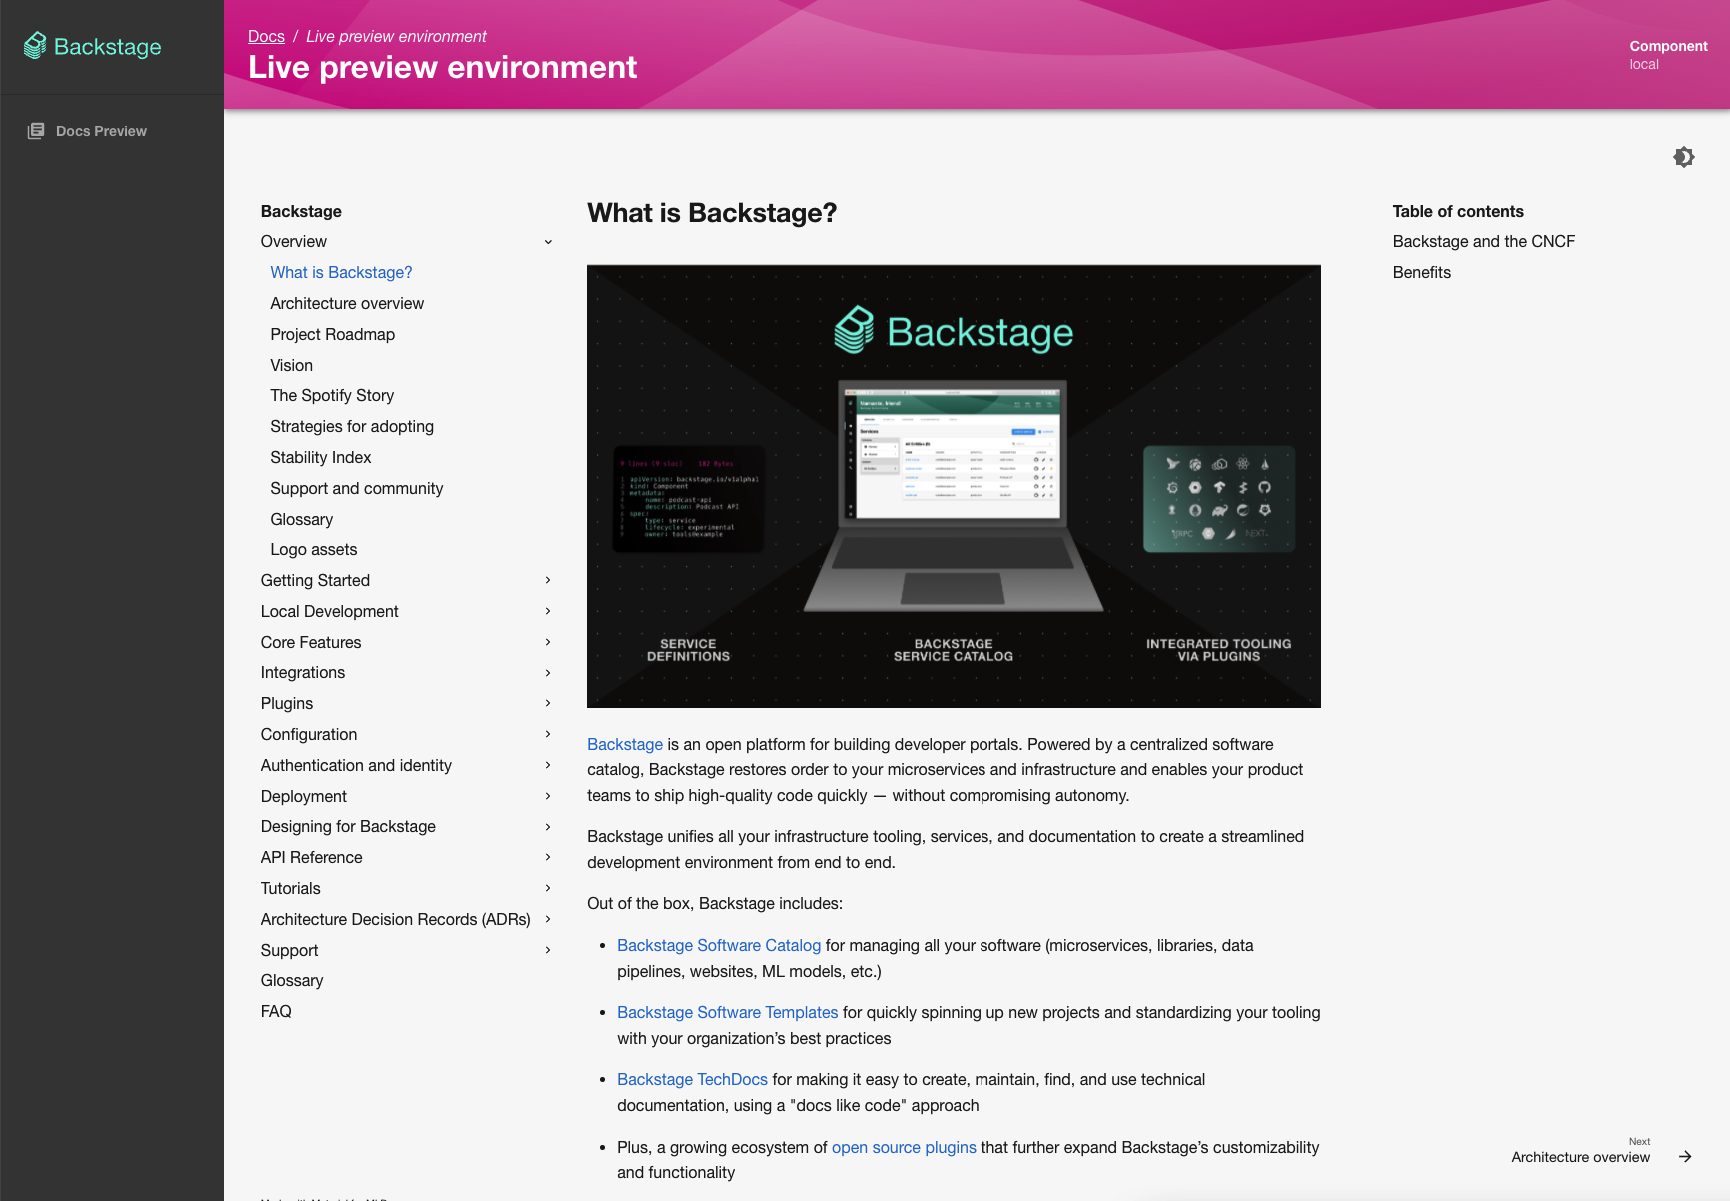Screen dimensions: 1730x1201
Task: Collapse the Overview section chevron
Action: (x=548, y=242)
